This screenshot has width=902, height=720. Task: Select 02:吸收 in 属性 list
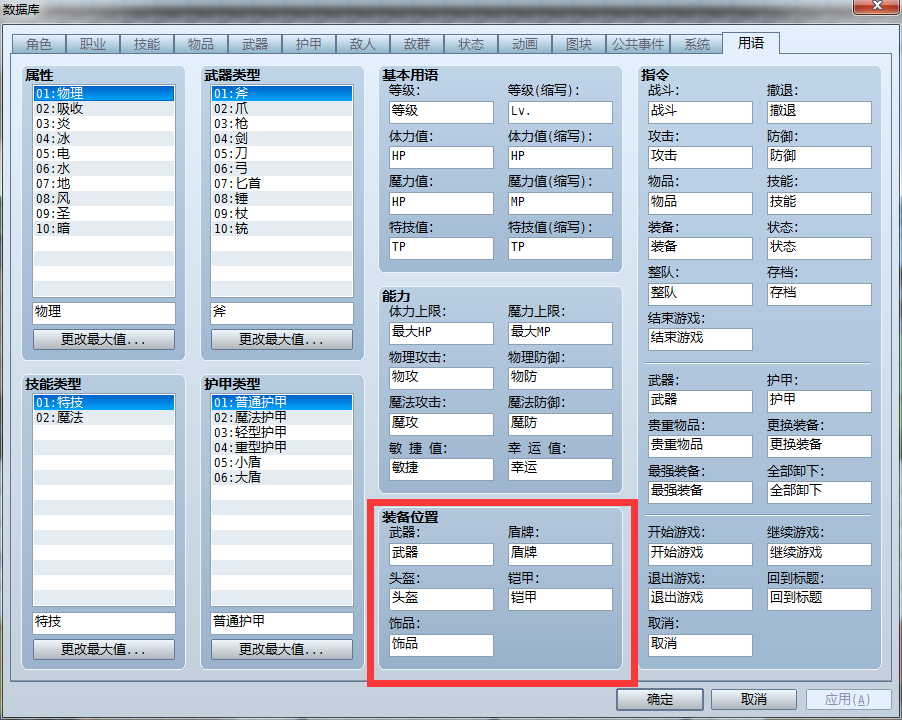(104, 109)
